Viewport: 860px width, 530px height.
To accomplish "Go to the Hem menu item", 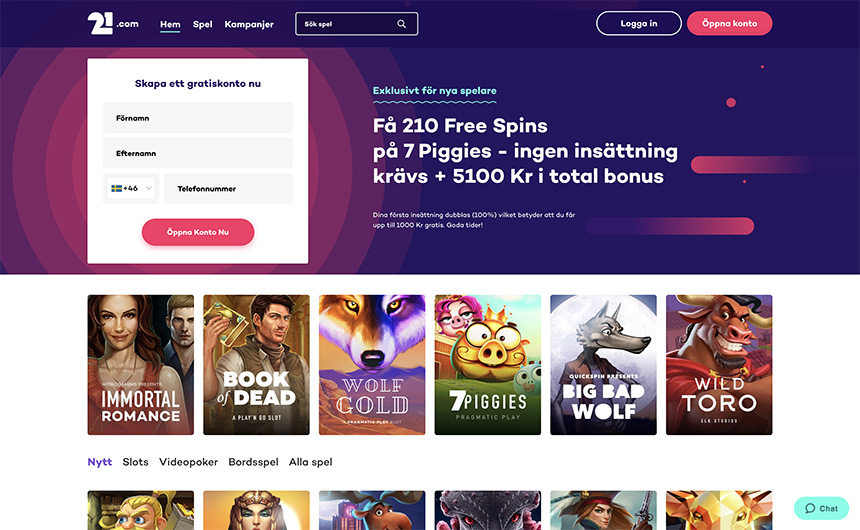I will click(x=170, y=24).
